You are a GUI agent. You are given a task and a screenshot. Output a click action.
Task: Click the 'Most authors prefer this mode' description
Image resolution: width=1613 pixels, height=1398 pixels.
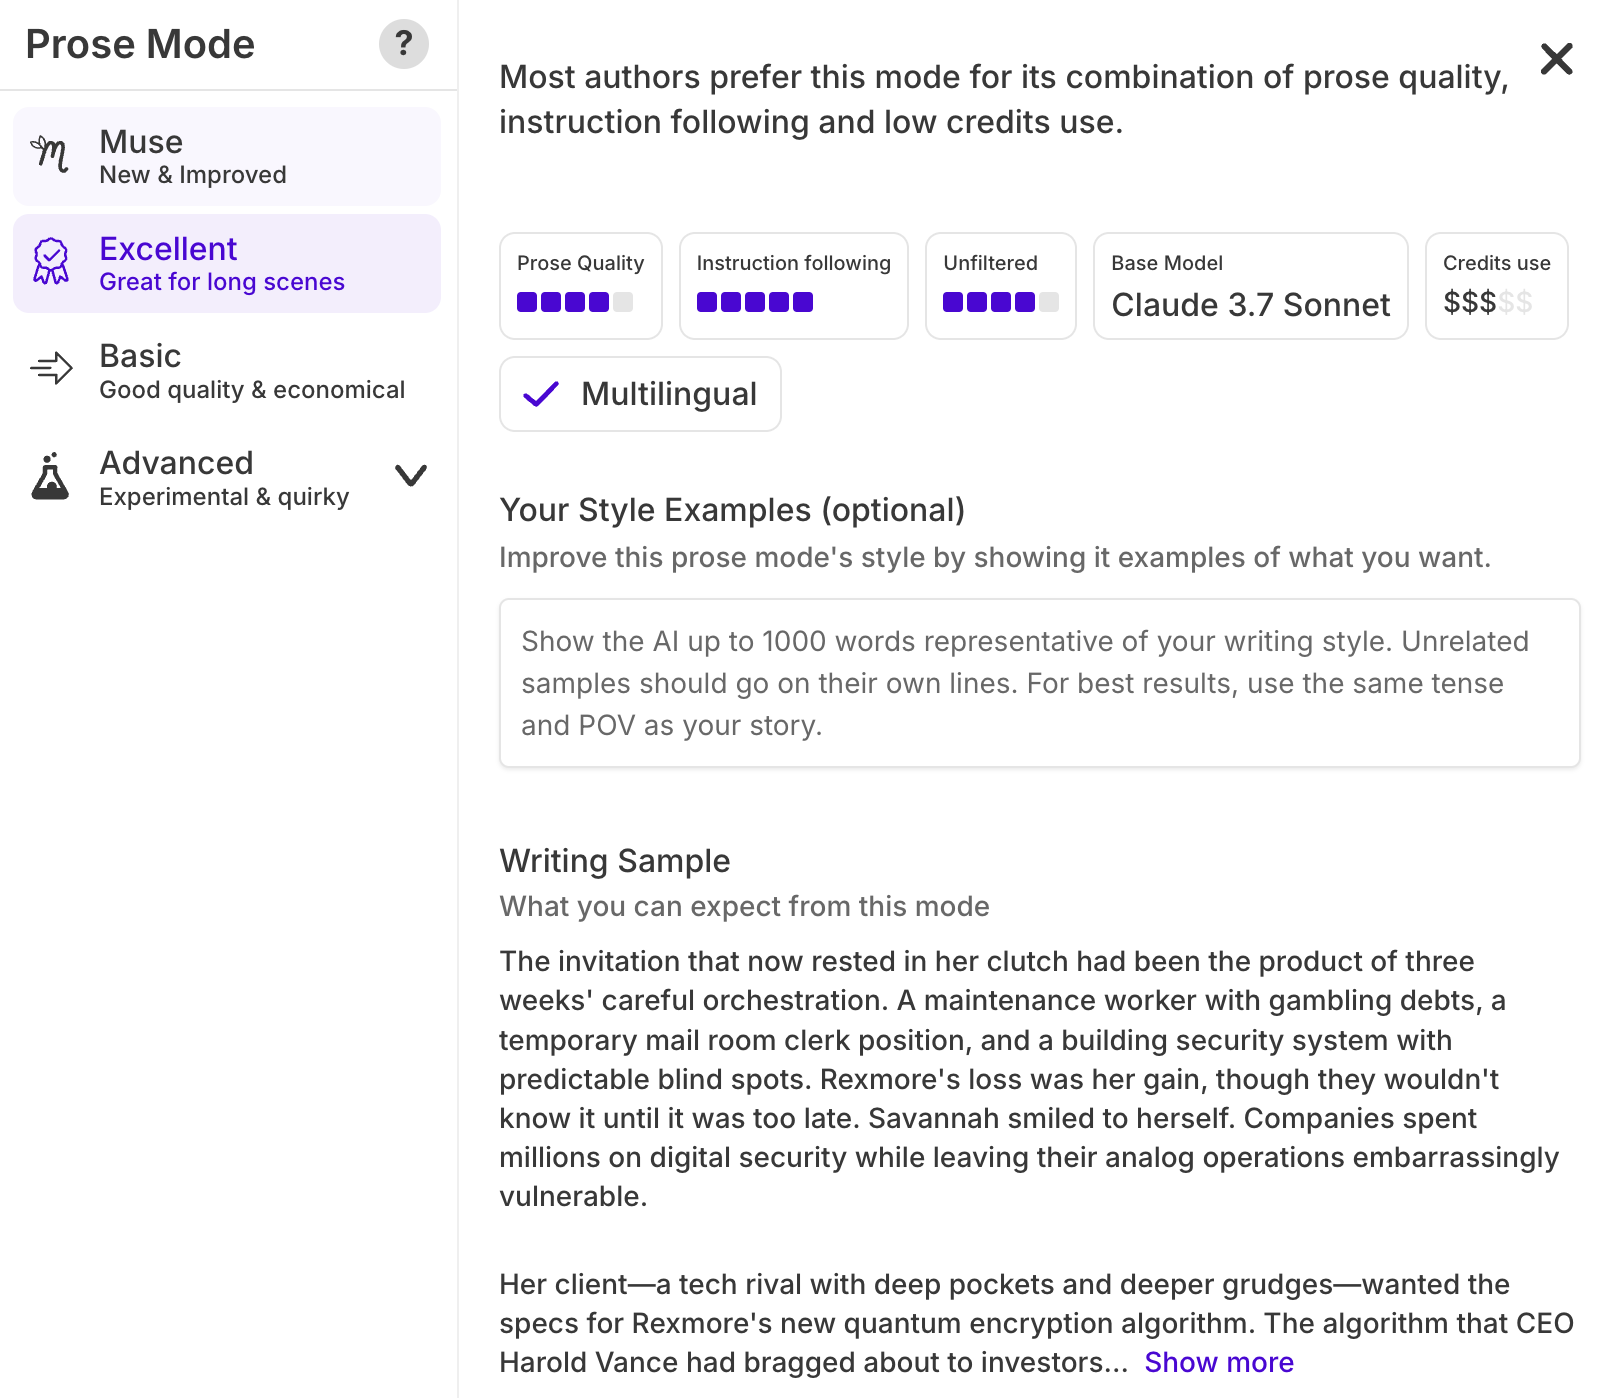[x=1005, y=99]
